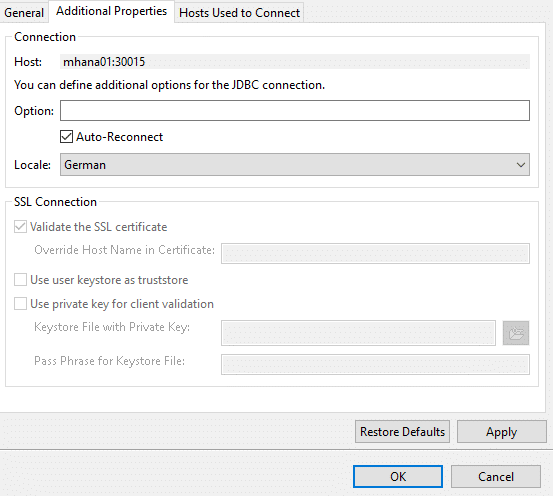
Task: Toggle the Auto-Reconnect checkbox
Action: [x=66, y=137]
